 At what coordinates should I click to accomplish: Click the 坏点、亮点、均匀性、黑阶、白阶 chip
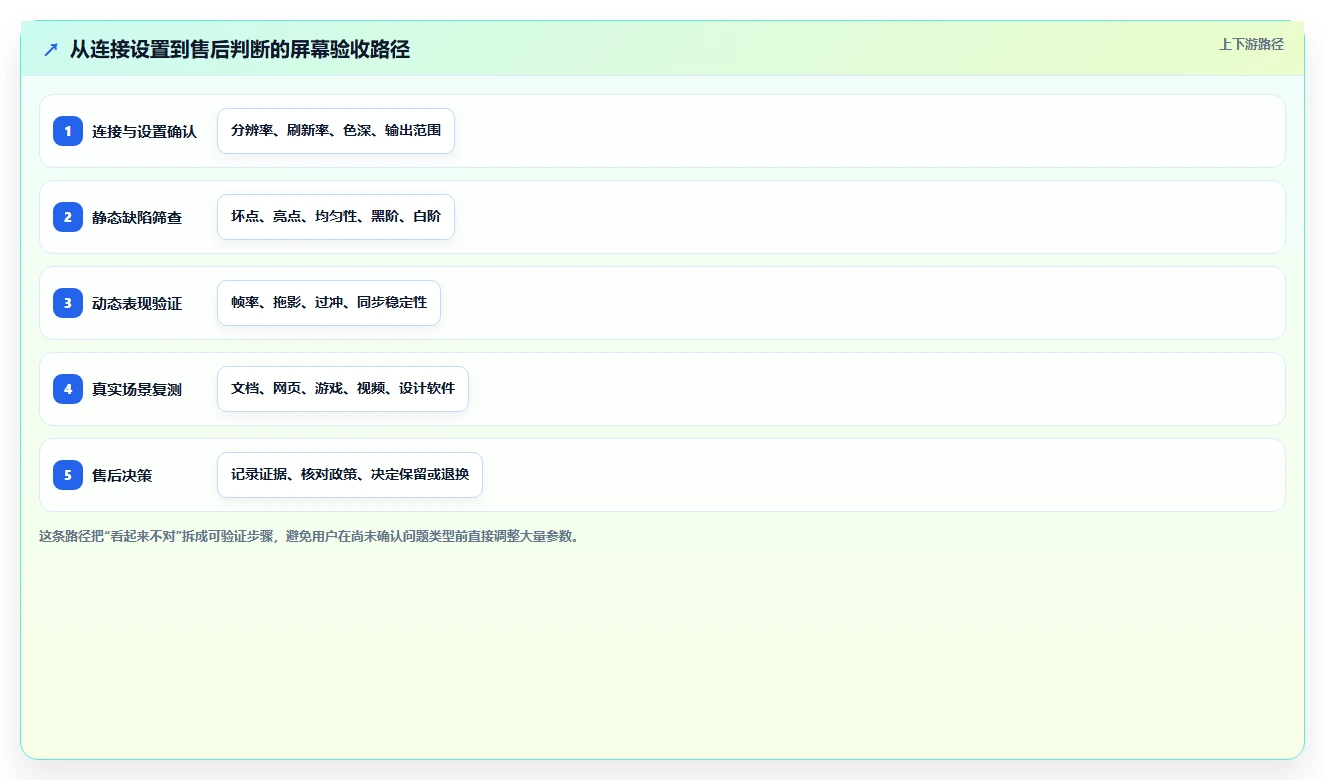tap(336, 217)
